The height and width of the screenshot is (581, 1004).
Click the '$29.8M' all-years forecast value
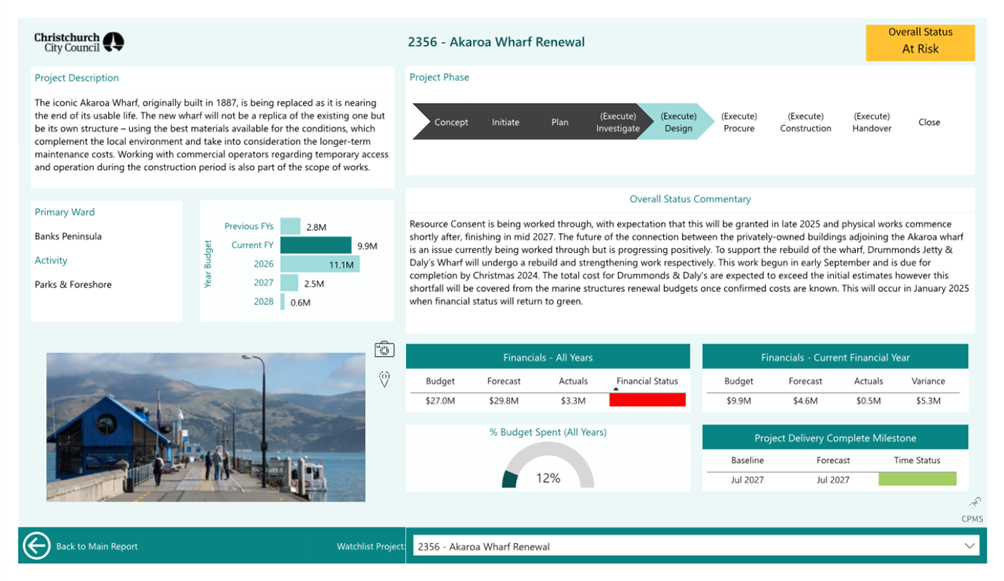pos(503,400)
